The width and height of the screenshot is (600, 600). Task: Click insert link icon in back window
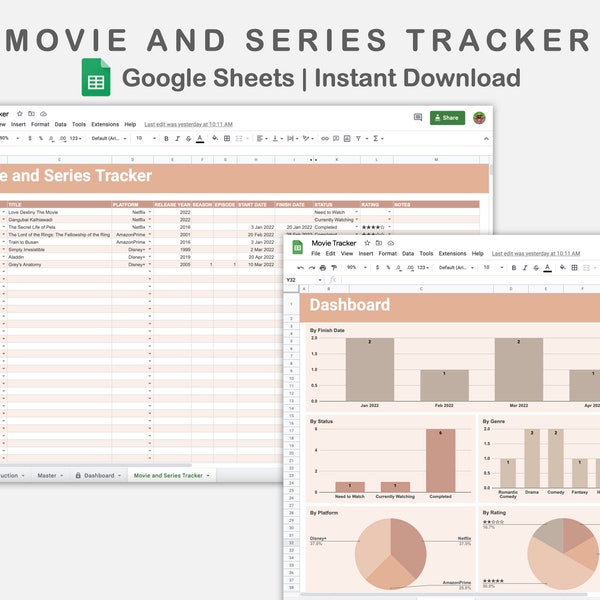tap(325, 139)
